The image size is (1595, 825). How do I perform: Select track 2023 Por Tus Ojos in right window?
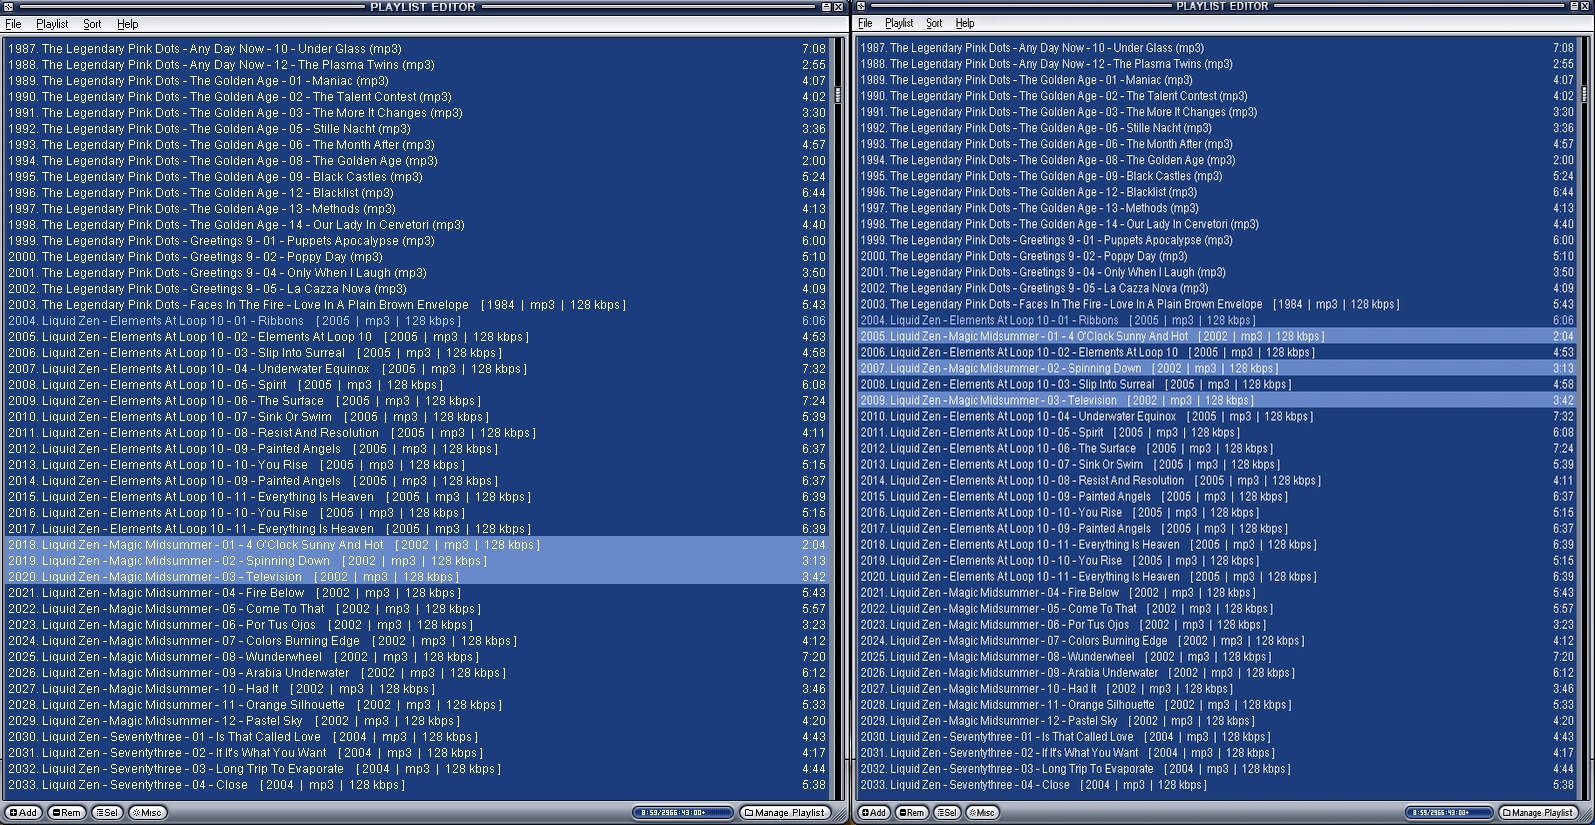(x=1217, y=624)
